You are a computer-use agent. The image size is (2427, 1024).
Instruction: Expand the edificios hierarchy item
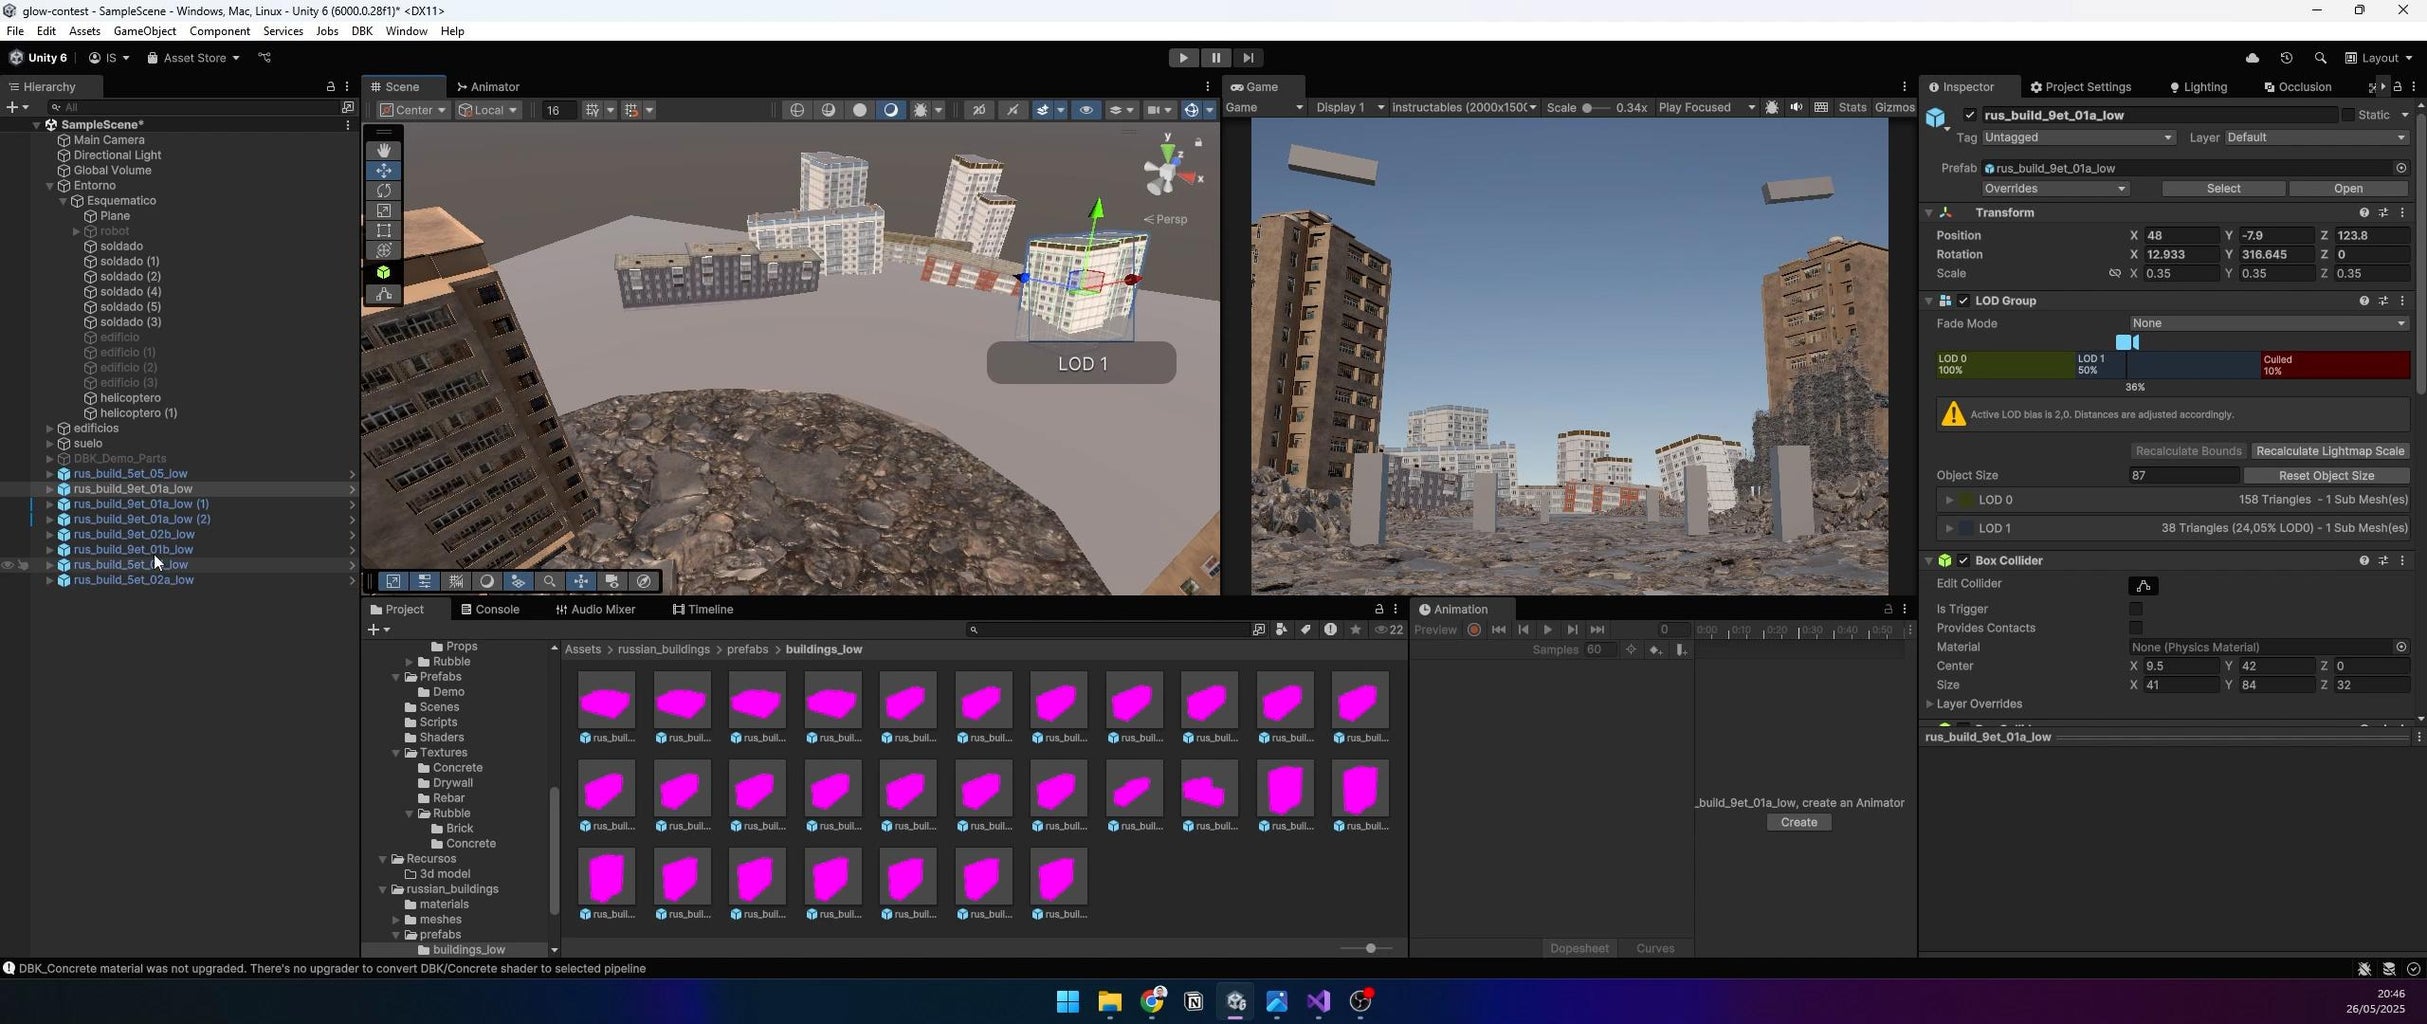50,429
